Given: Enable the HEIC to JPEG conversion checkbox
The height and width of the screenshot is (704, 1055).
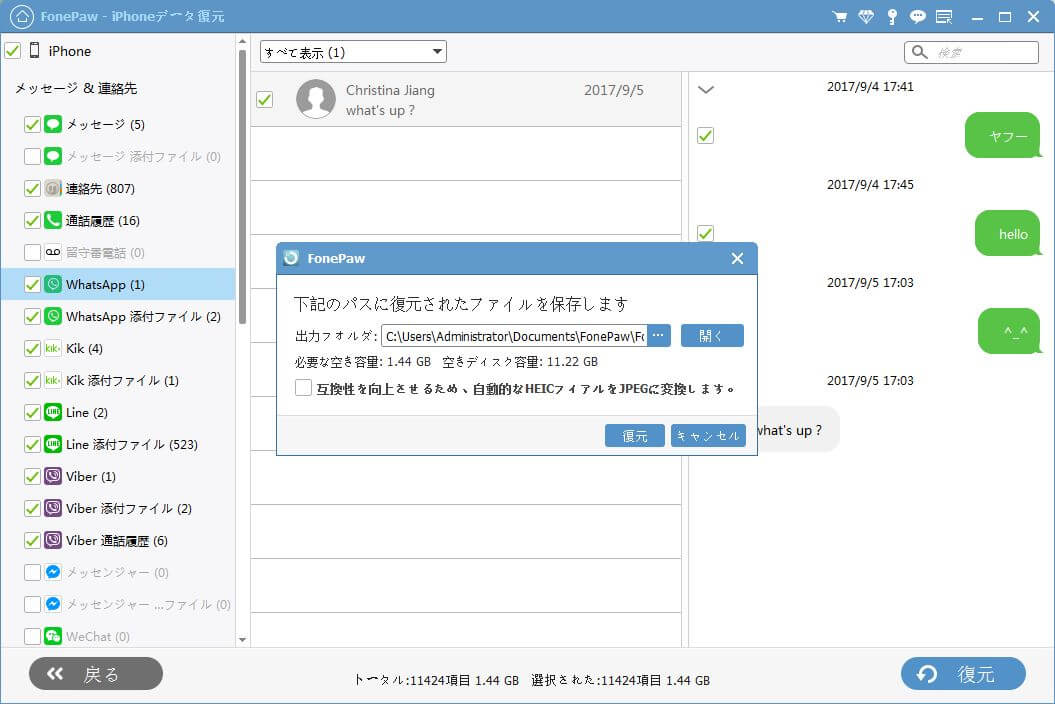Looking at the screenshot, I should pyautogui.click(x=303, y=388).
